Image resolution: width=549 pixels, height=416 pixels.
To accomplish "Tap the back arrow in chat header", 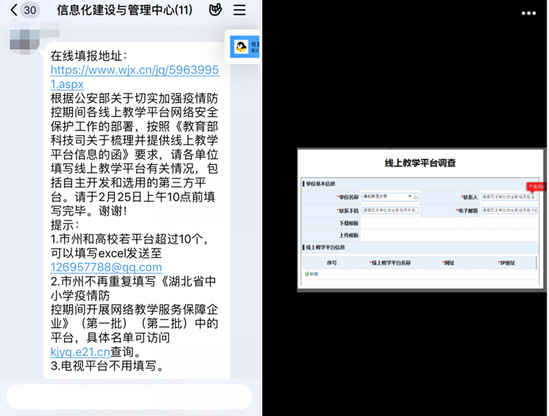I will coord(14,10).
